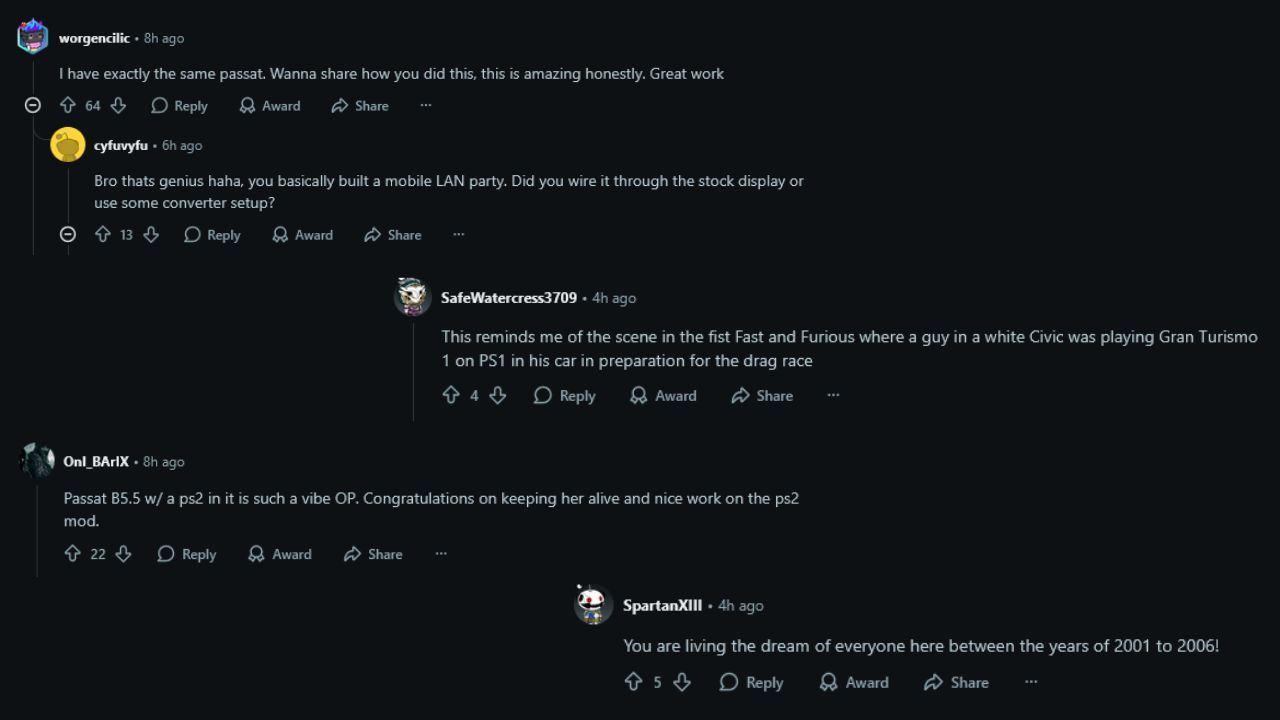Viewport: 1280px width, 720px height.
Task: Upvote worgencilic's Passat comment
Action: pyautogui.click(x=68, y=105)
